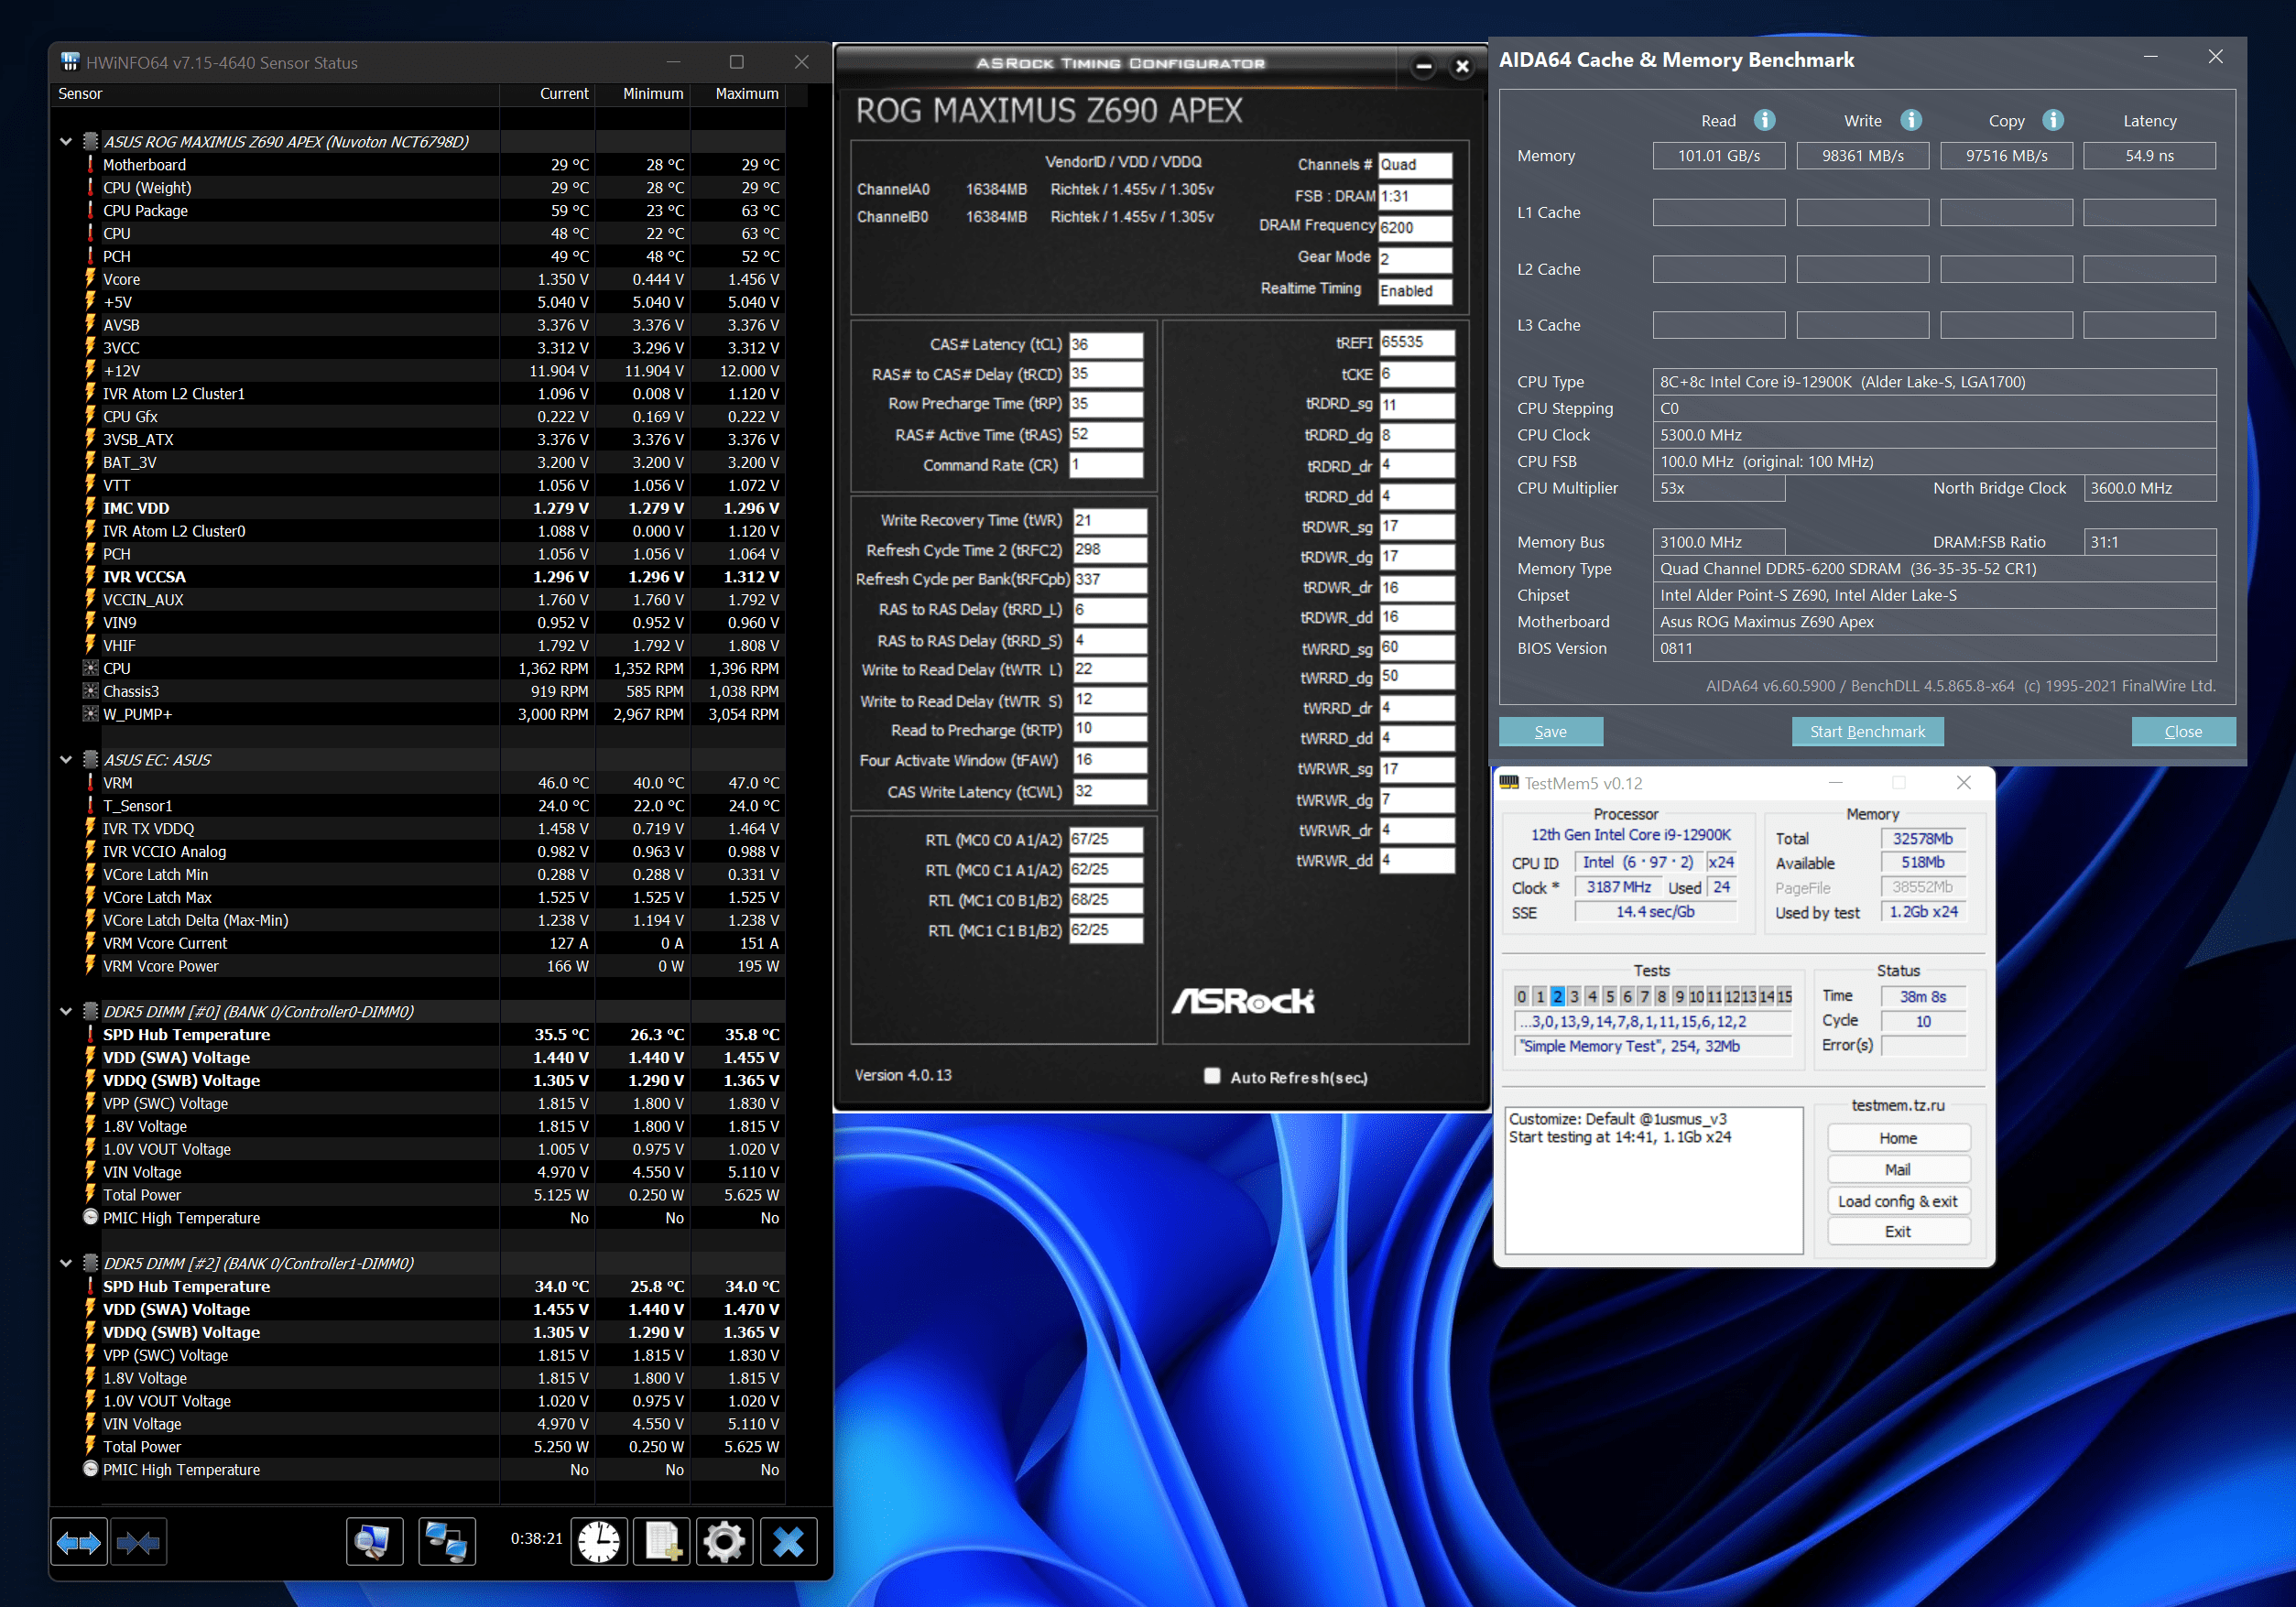The width and height of the screenshot is (2296, 1607).
Task: Select the VRM Vcore Power sensor row
Action: [x=418, y=966]
